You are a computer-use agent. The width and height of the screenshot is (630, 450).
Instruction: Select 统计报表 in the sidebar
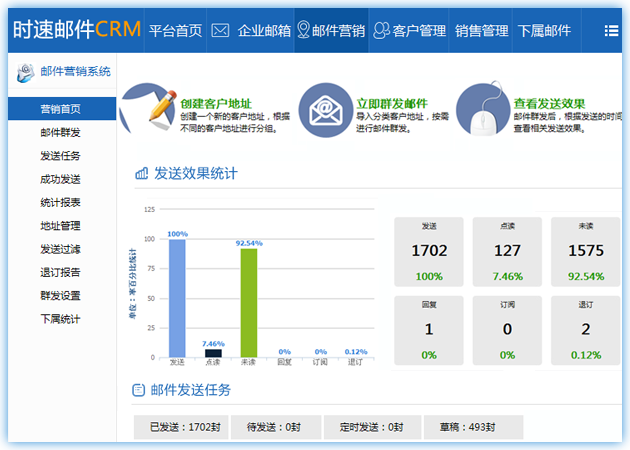tap(60, 202)
